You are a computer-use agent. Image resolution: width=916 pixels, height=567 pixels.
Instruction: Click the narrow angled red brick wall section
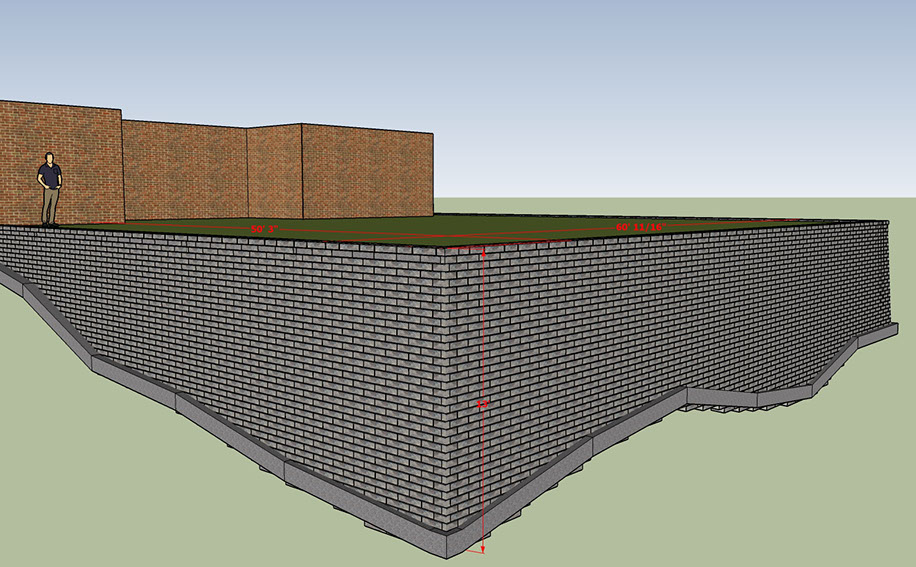274,170
